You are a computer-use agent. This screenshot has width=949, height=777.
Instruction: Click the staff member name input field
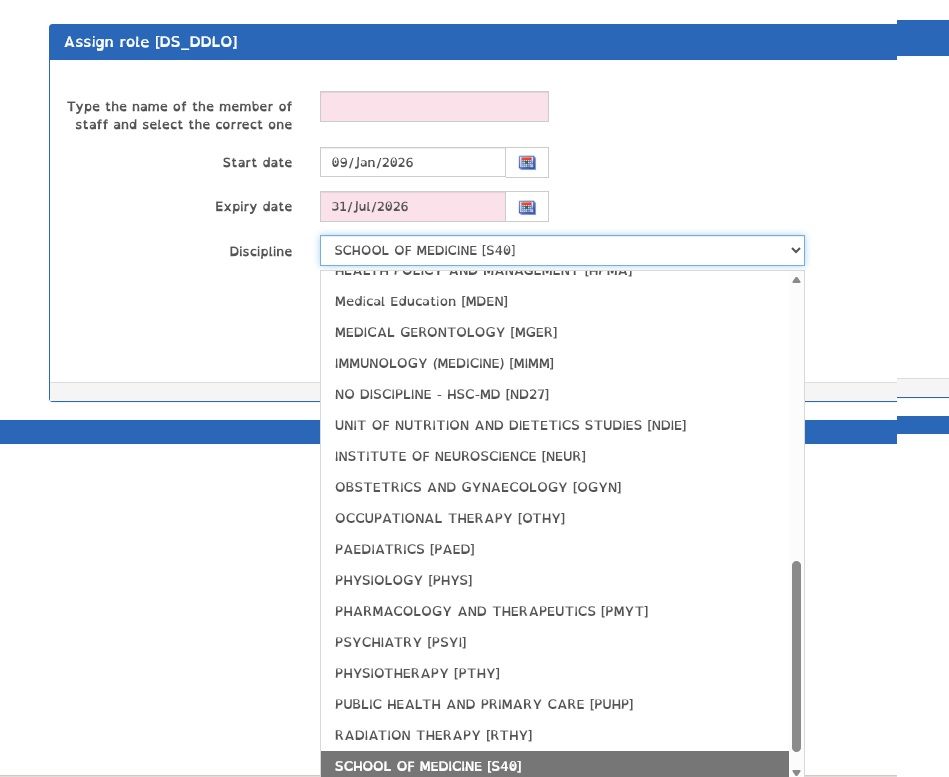tap(434, 106)
